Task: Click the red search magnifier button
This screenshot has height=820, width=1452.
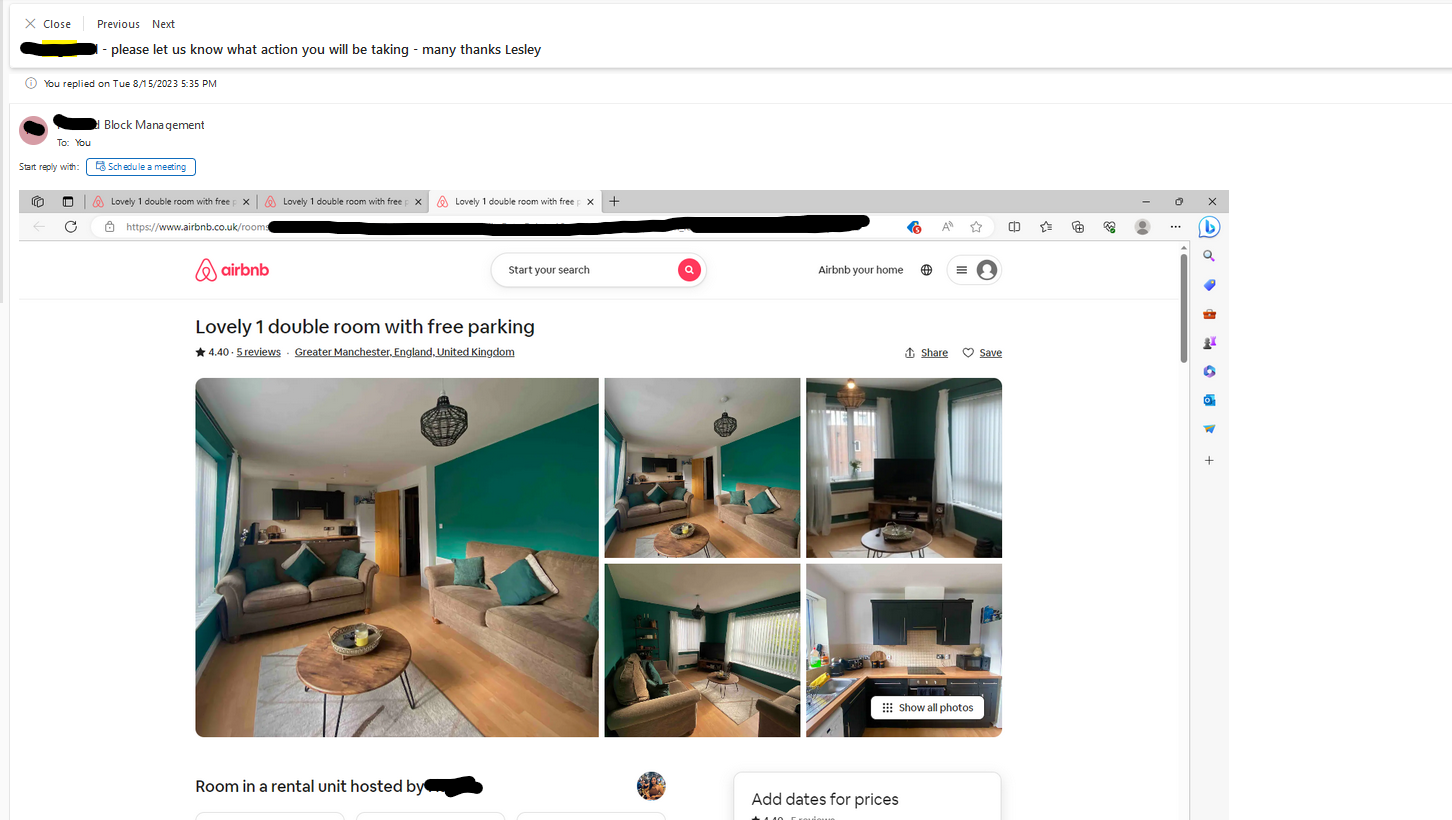Action: [689, 270]
